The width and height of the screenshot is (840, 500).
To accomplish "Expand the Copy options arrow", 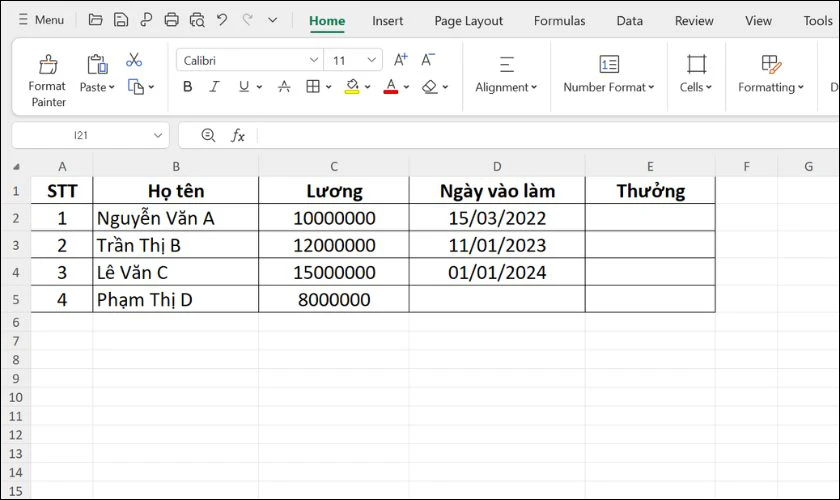I will 152,87.
